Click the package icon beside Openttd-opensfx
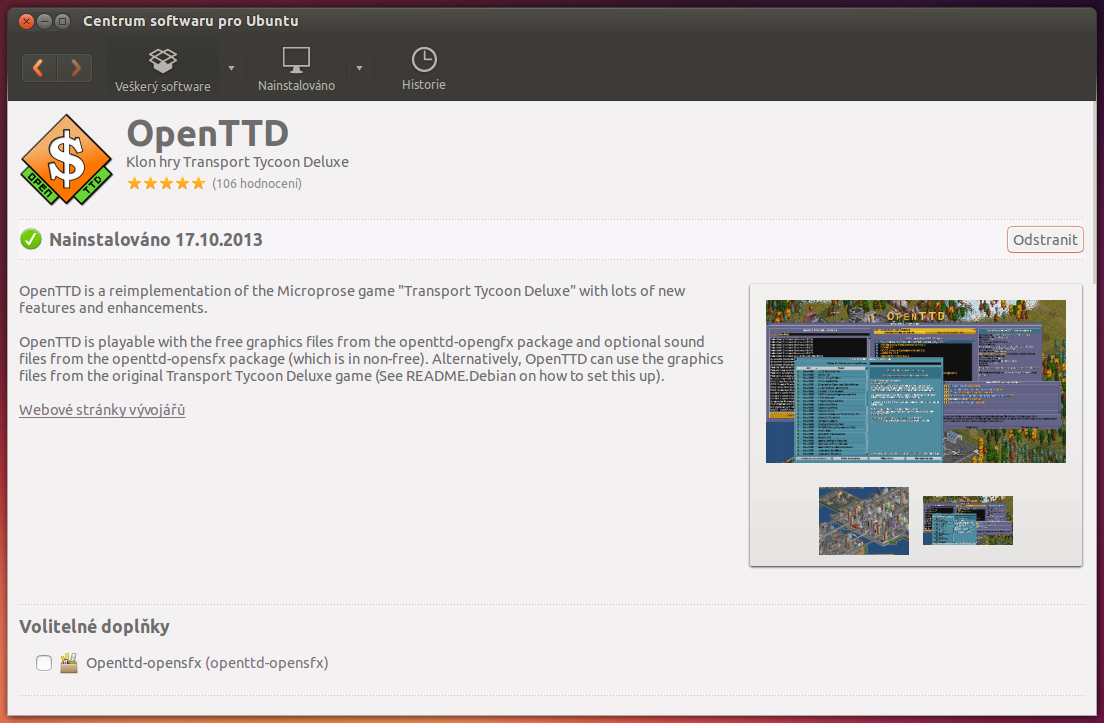 click(69, 662)
